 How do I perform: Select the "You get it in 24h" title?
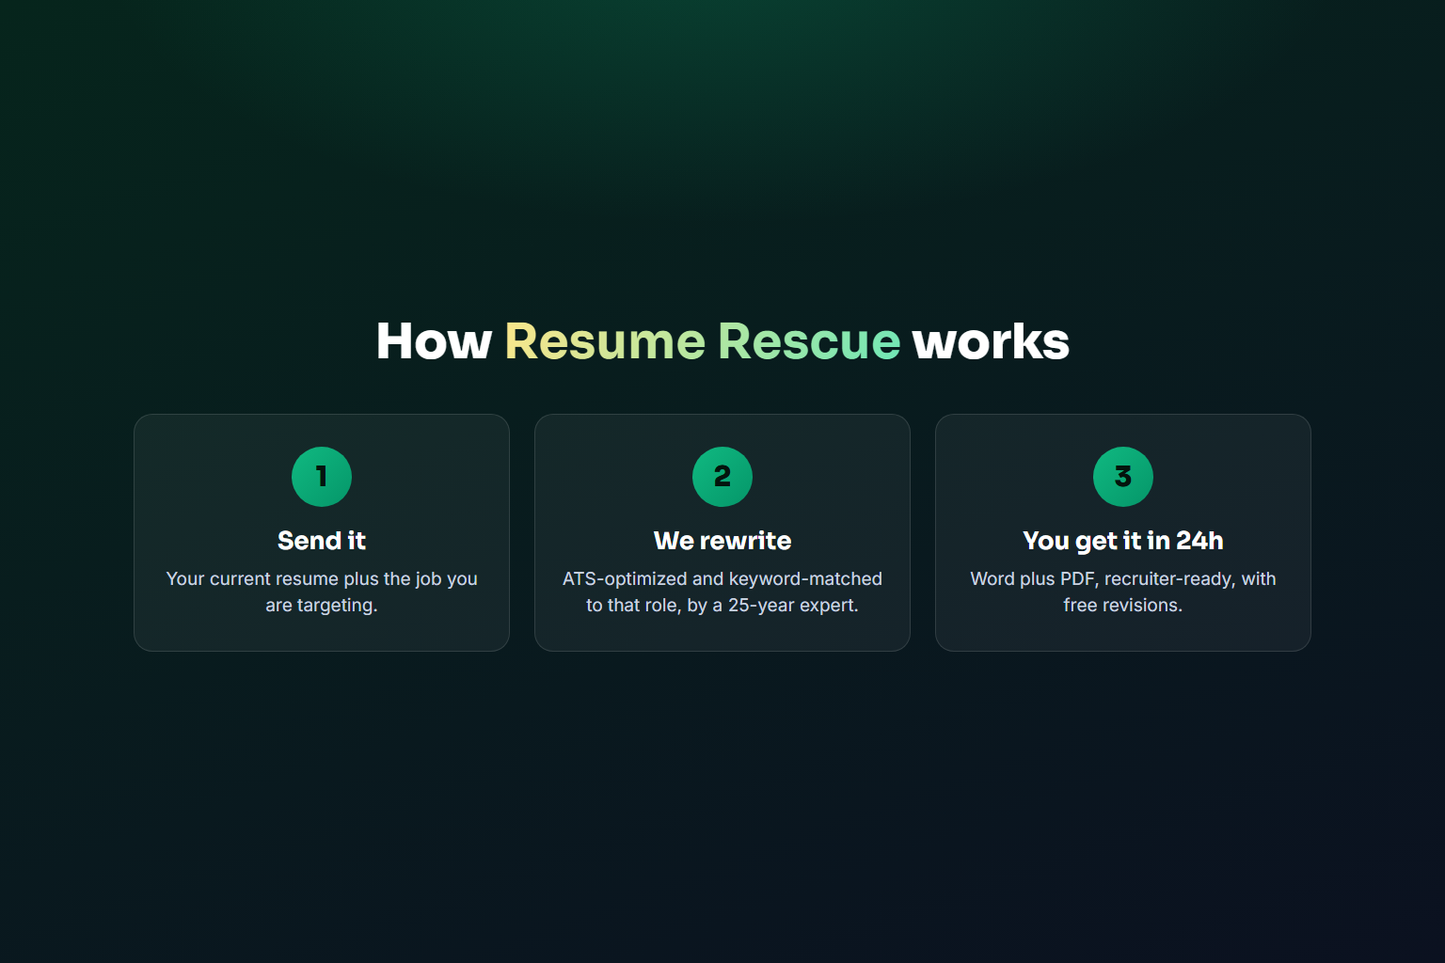point(1123,541)
